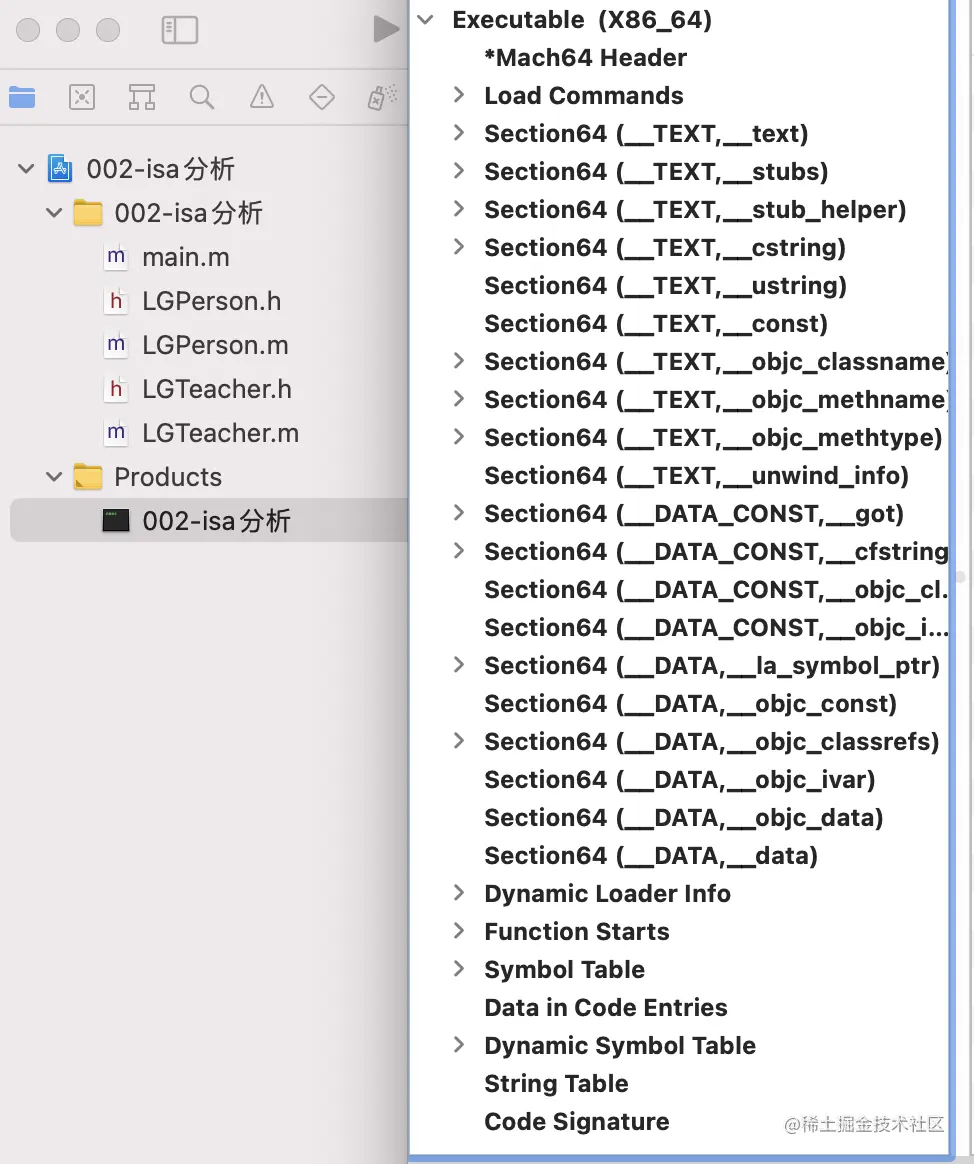Click the 002-isa分析 project blueprint icon

(x=60, y=169)
